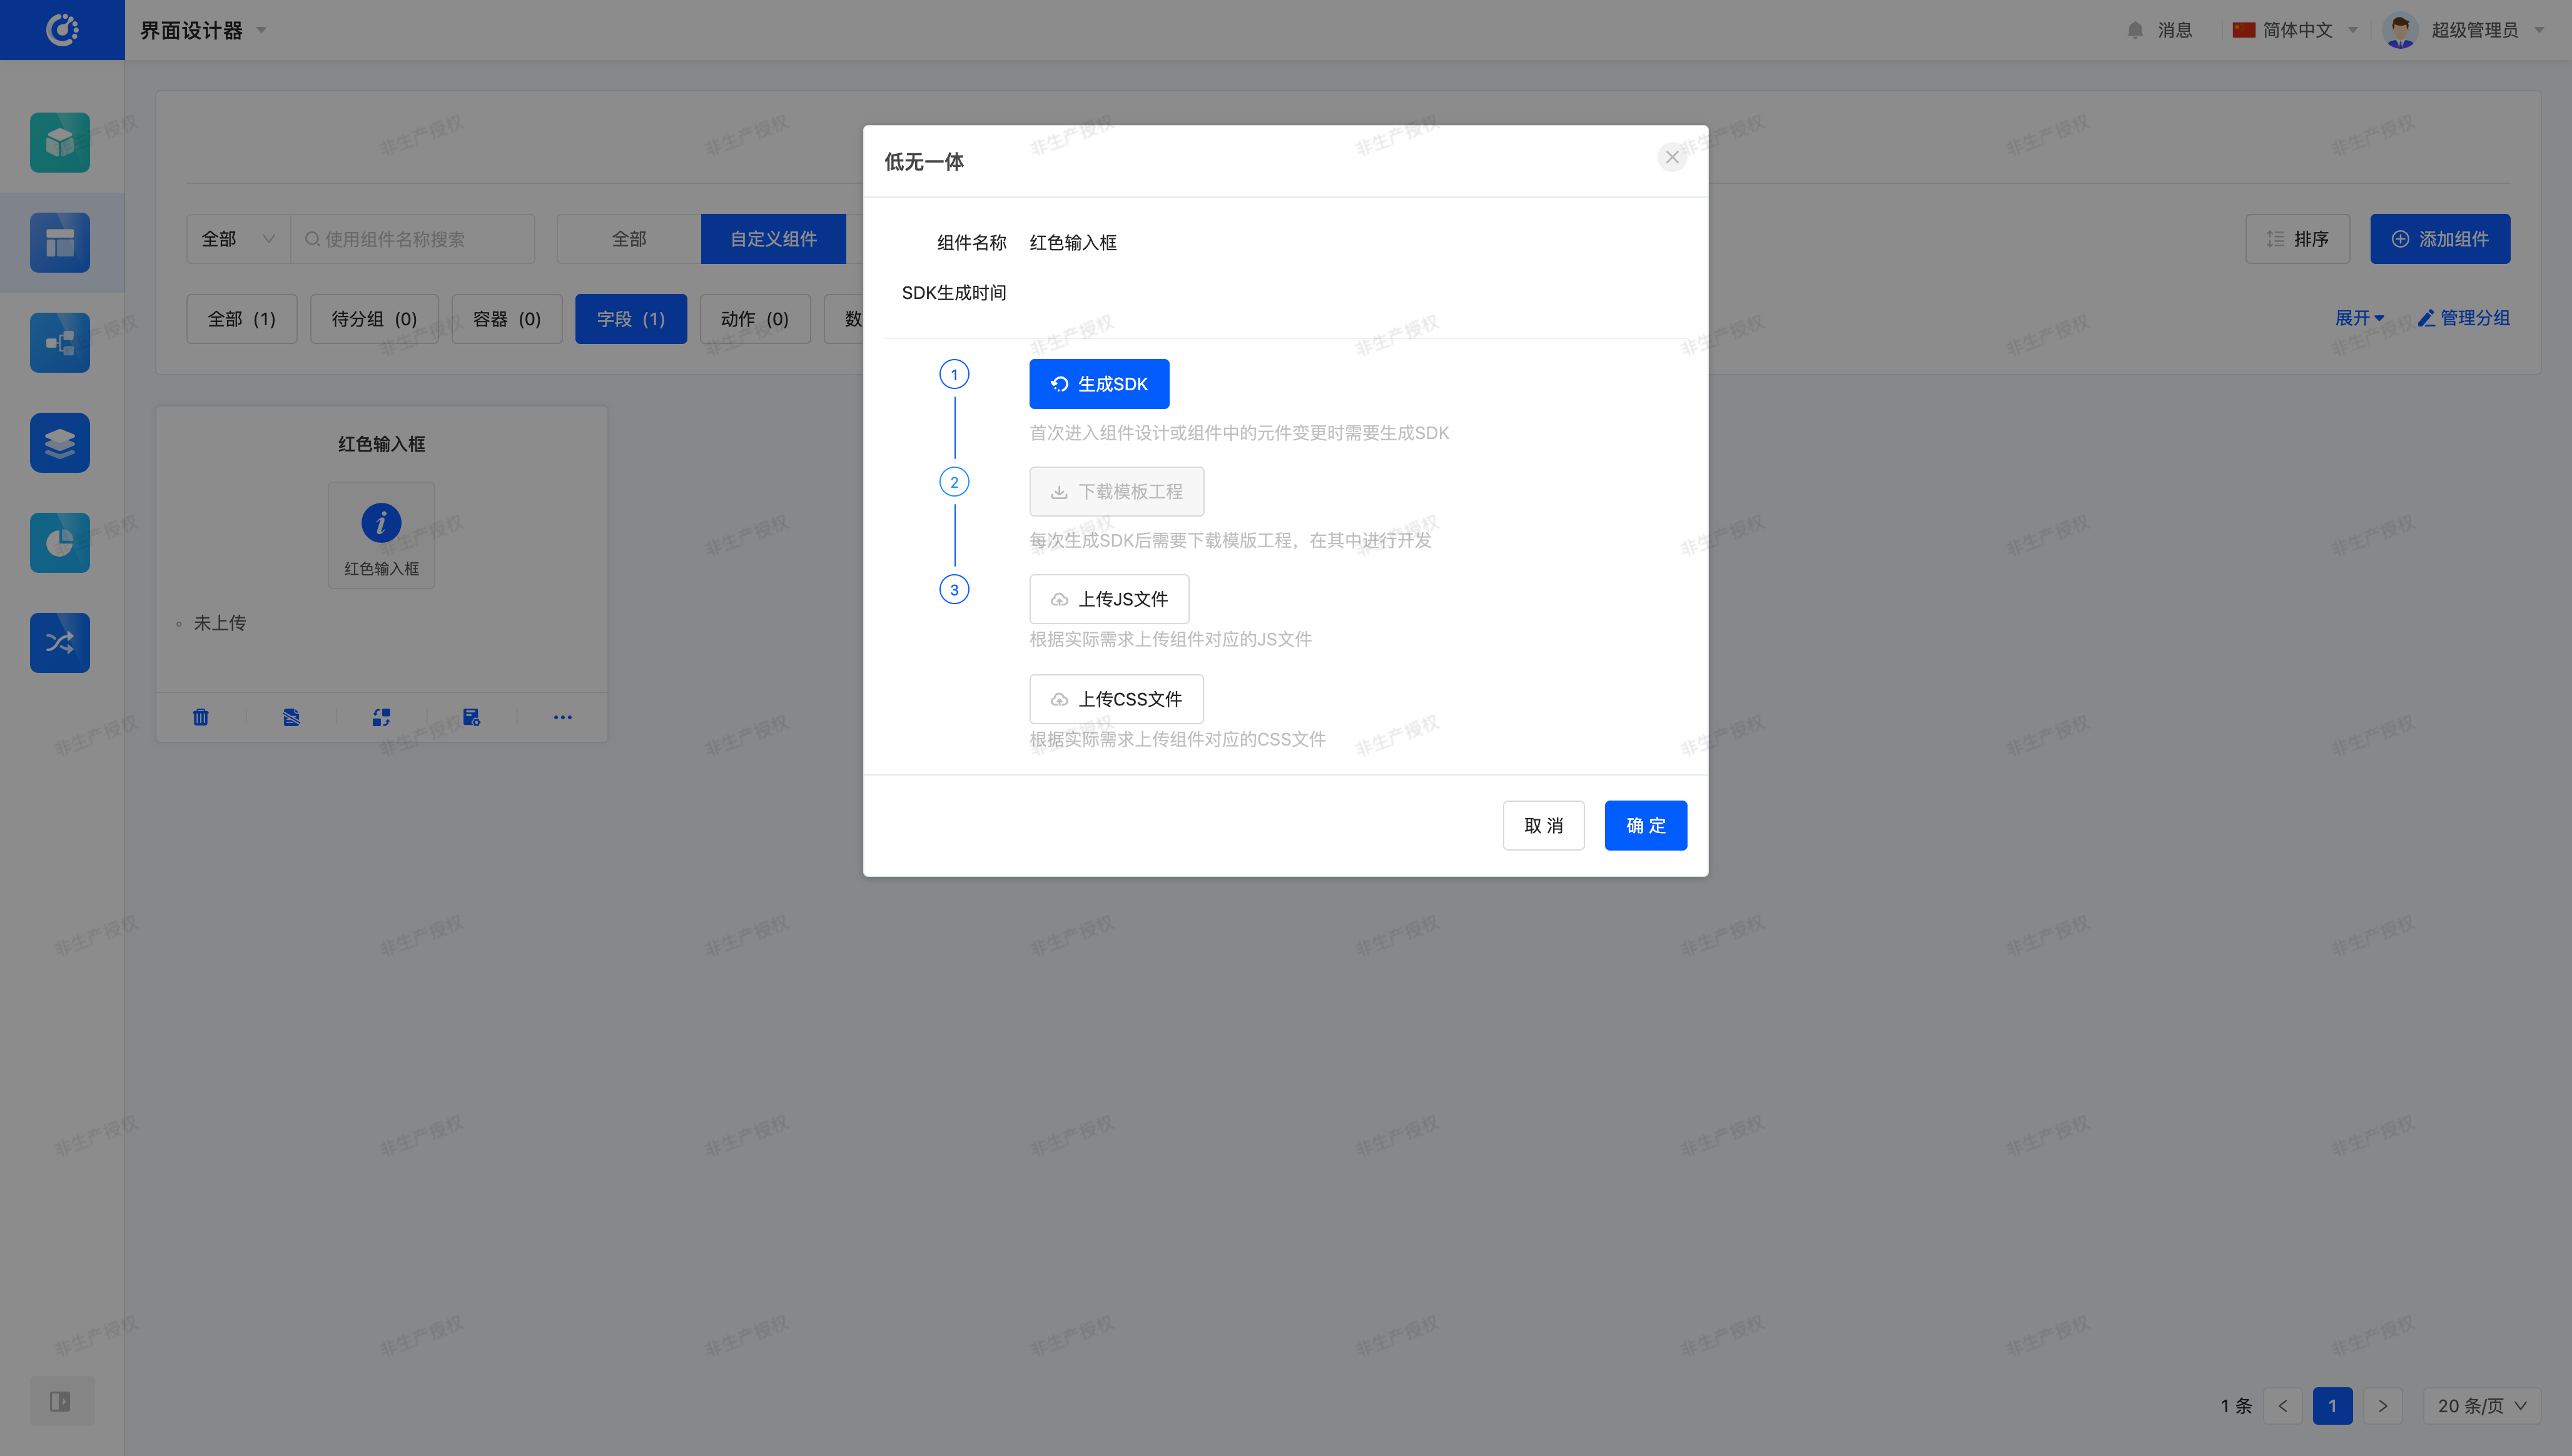Select the stacked layers sidebar icon

tap(60, 443)
